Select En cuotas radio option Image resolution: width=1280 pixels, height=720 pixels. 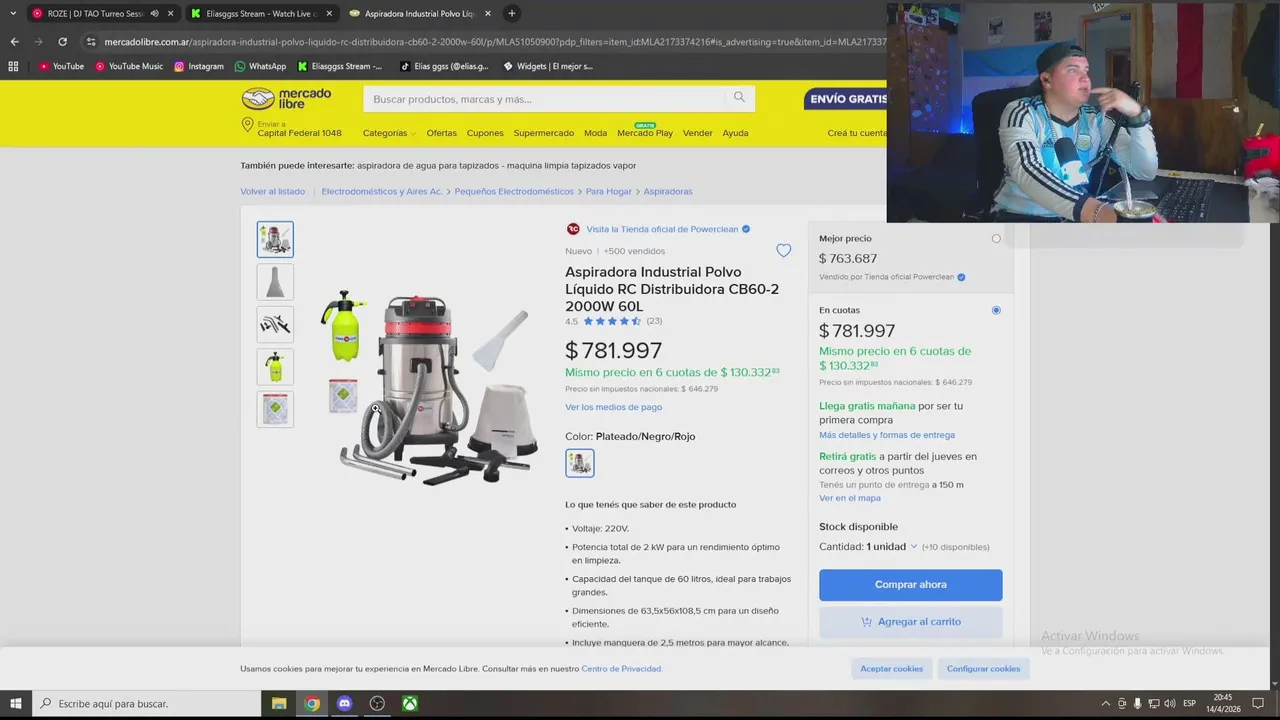point(996,310)
